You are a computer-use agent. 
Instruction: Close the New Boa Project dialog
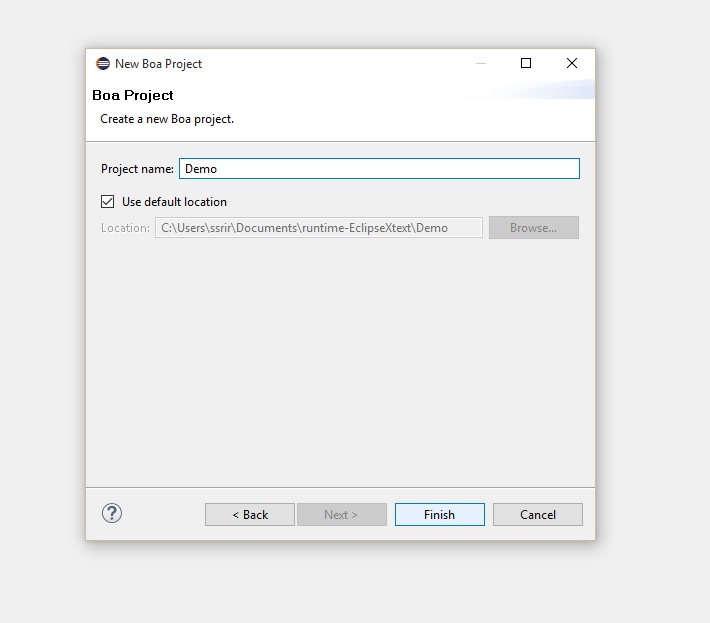tap(571, 63)
